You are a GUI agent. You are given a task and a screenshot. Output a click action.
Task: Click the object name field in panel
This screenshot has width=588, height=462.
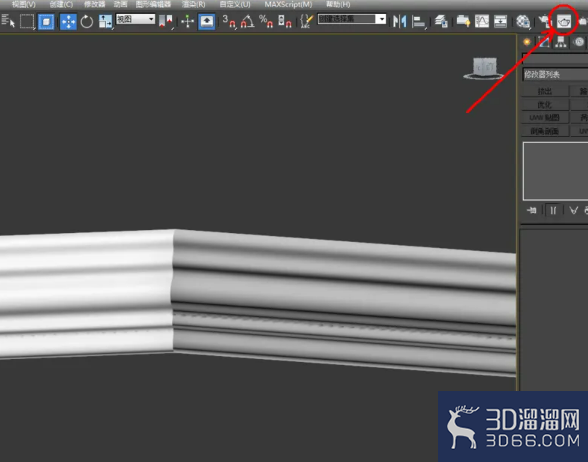555,58
